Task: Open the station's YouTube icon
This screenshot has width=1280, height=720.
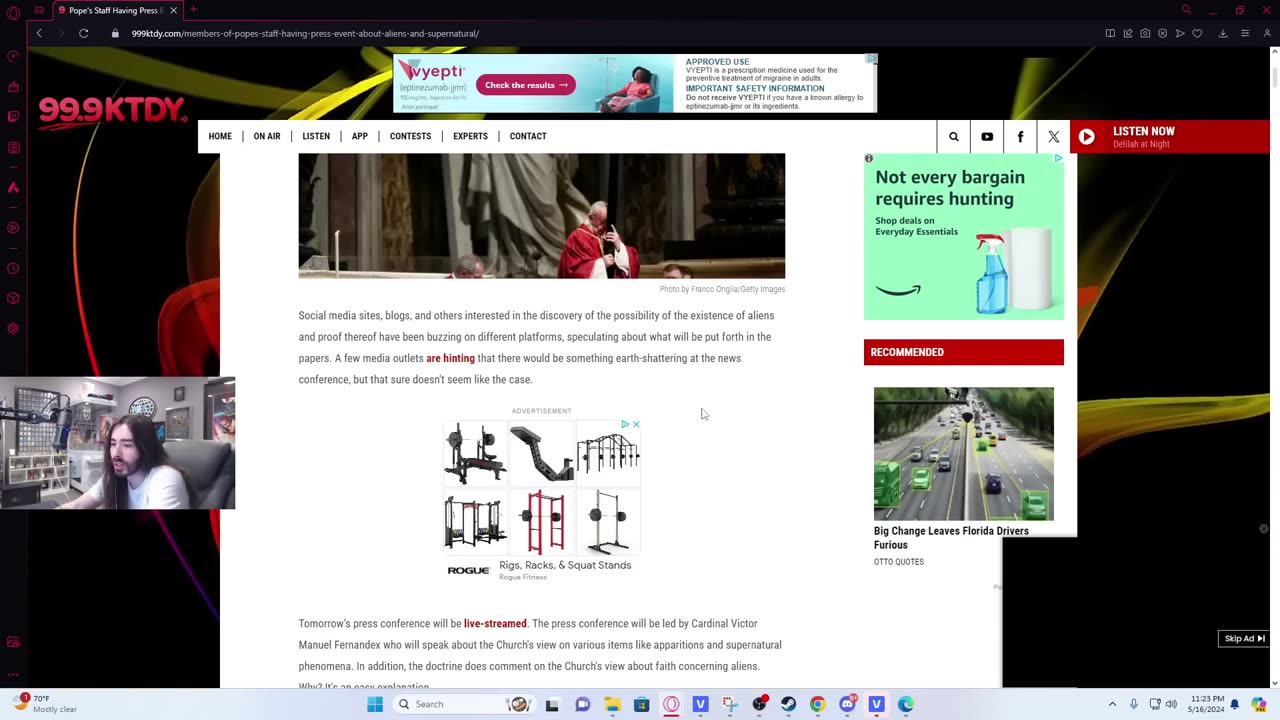Action: pos(987,137)
